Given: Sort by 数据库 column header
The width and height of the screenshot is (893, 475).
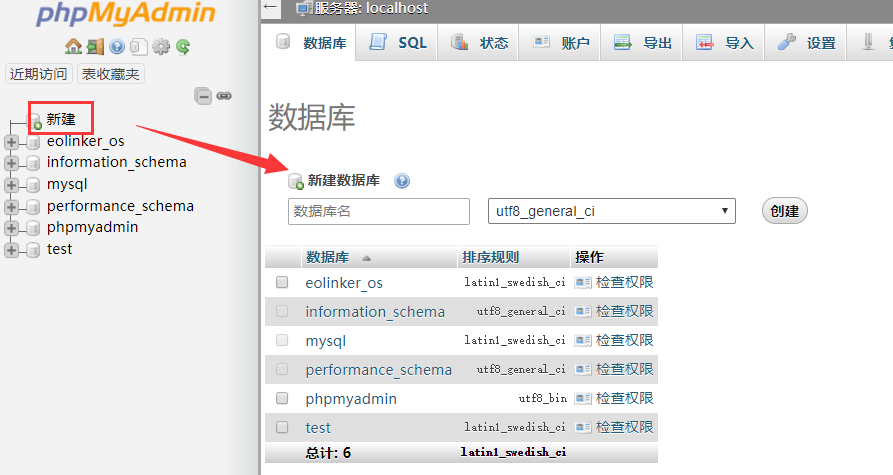Looking at the screenshot, I should click(x=327, y=257).
